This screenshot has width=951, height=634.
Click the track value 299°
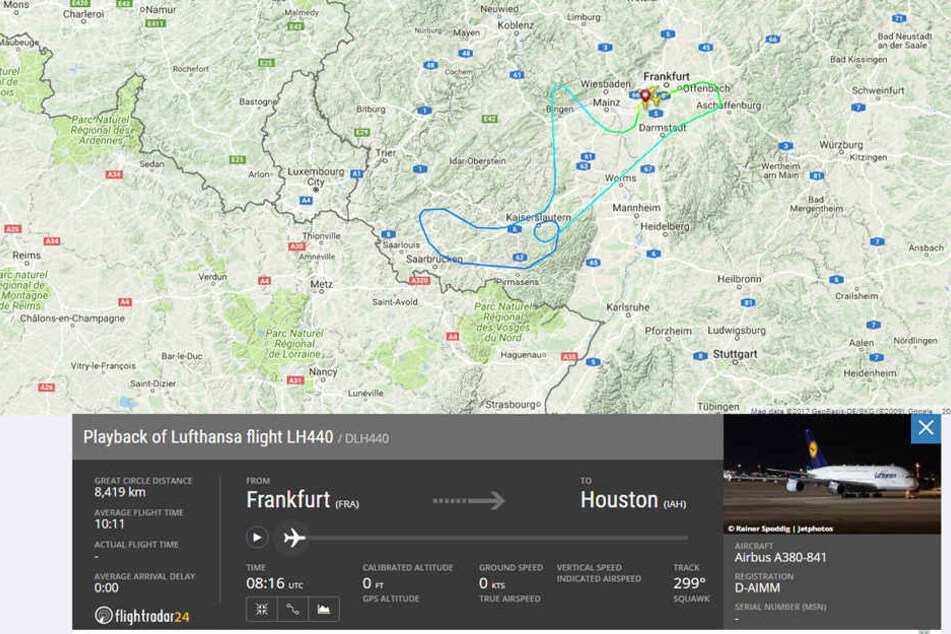pos(689,583)
